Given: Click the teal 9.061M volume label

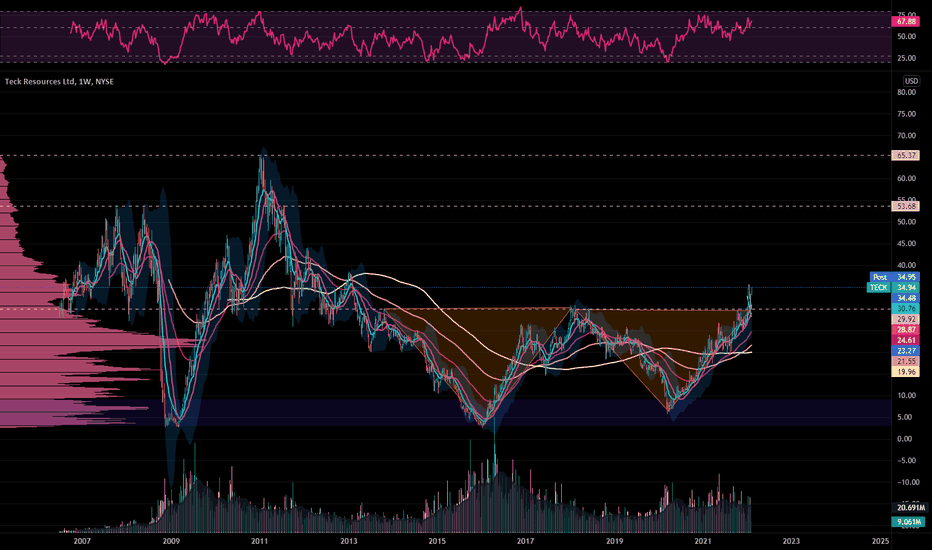Looking at the screenshot, I should (908, 522).
